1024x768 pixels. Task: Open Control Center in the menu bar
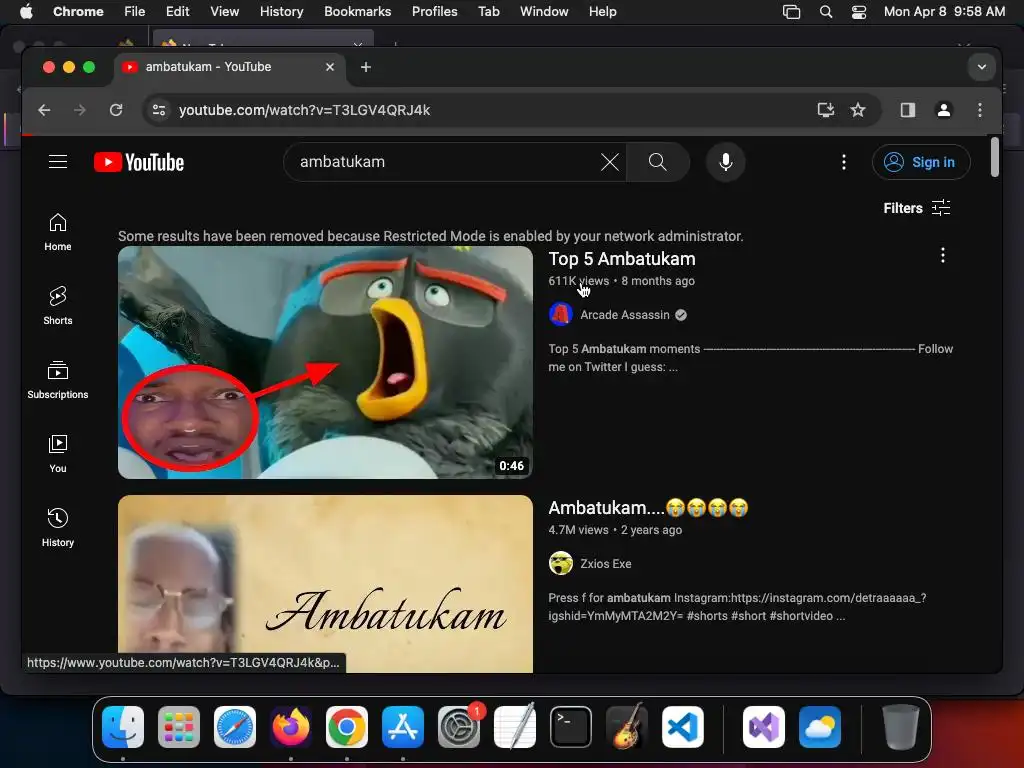pos(859,11)
